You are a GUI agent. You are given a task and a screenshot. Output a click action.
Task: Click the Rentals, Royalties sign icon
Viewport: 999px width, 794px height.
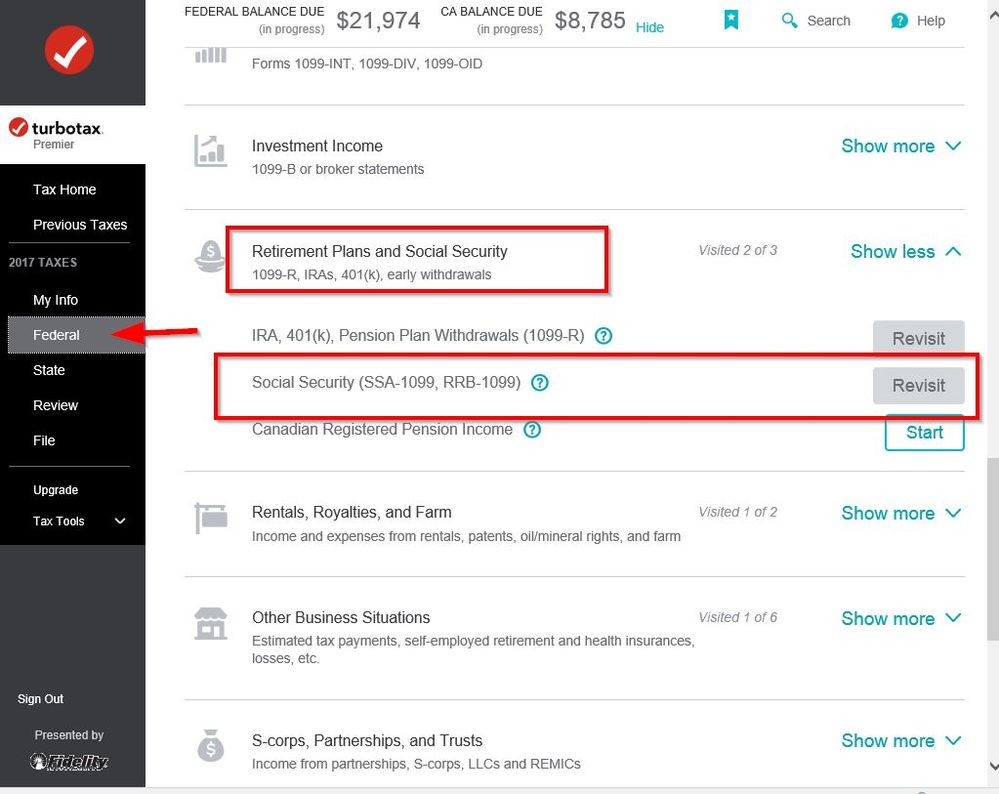(x=211, y=518)
